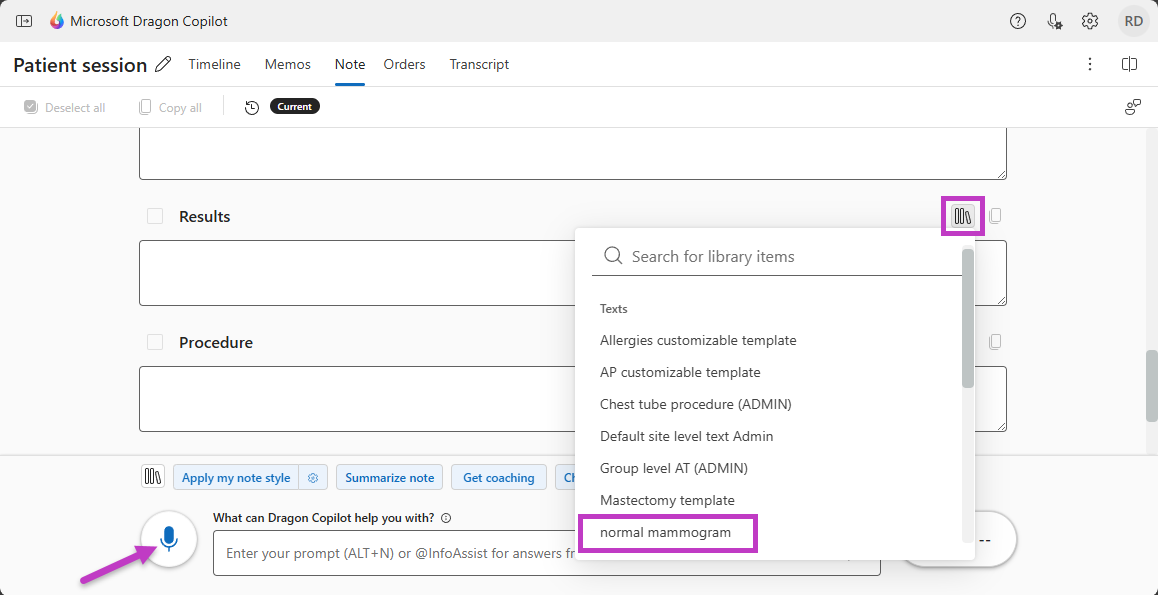Click the help question mark icon
Viewport: 1158px width, 595px height.
click(1018, 21)
